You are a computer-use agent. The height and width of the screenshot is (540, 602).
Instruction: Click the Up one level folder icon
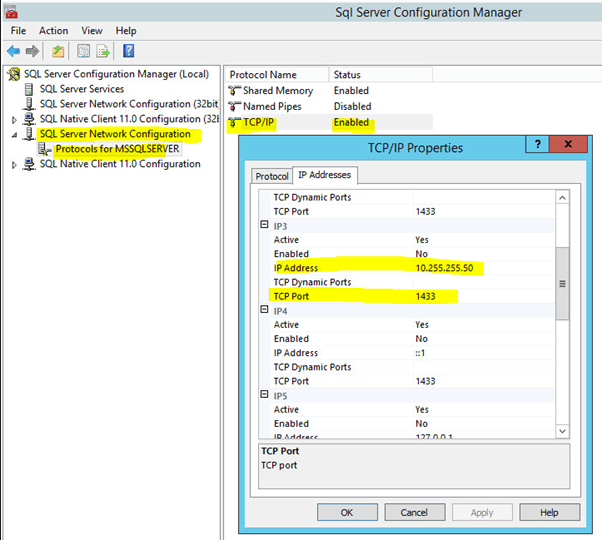tap(59, 51)
